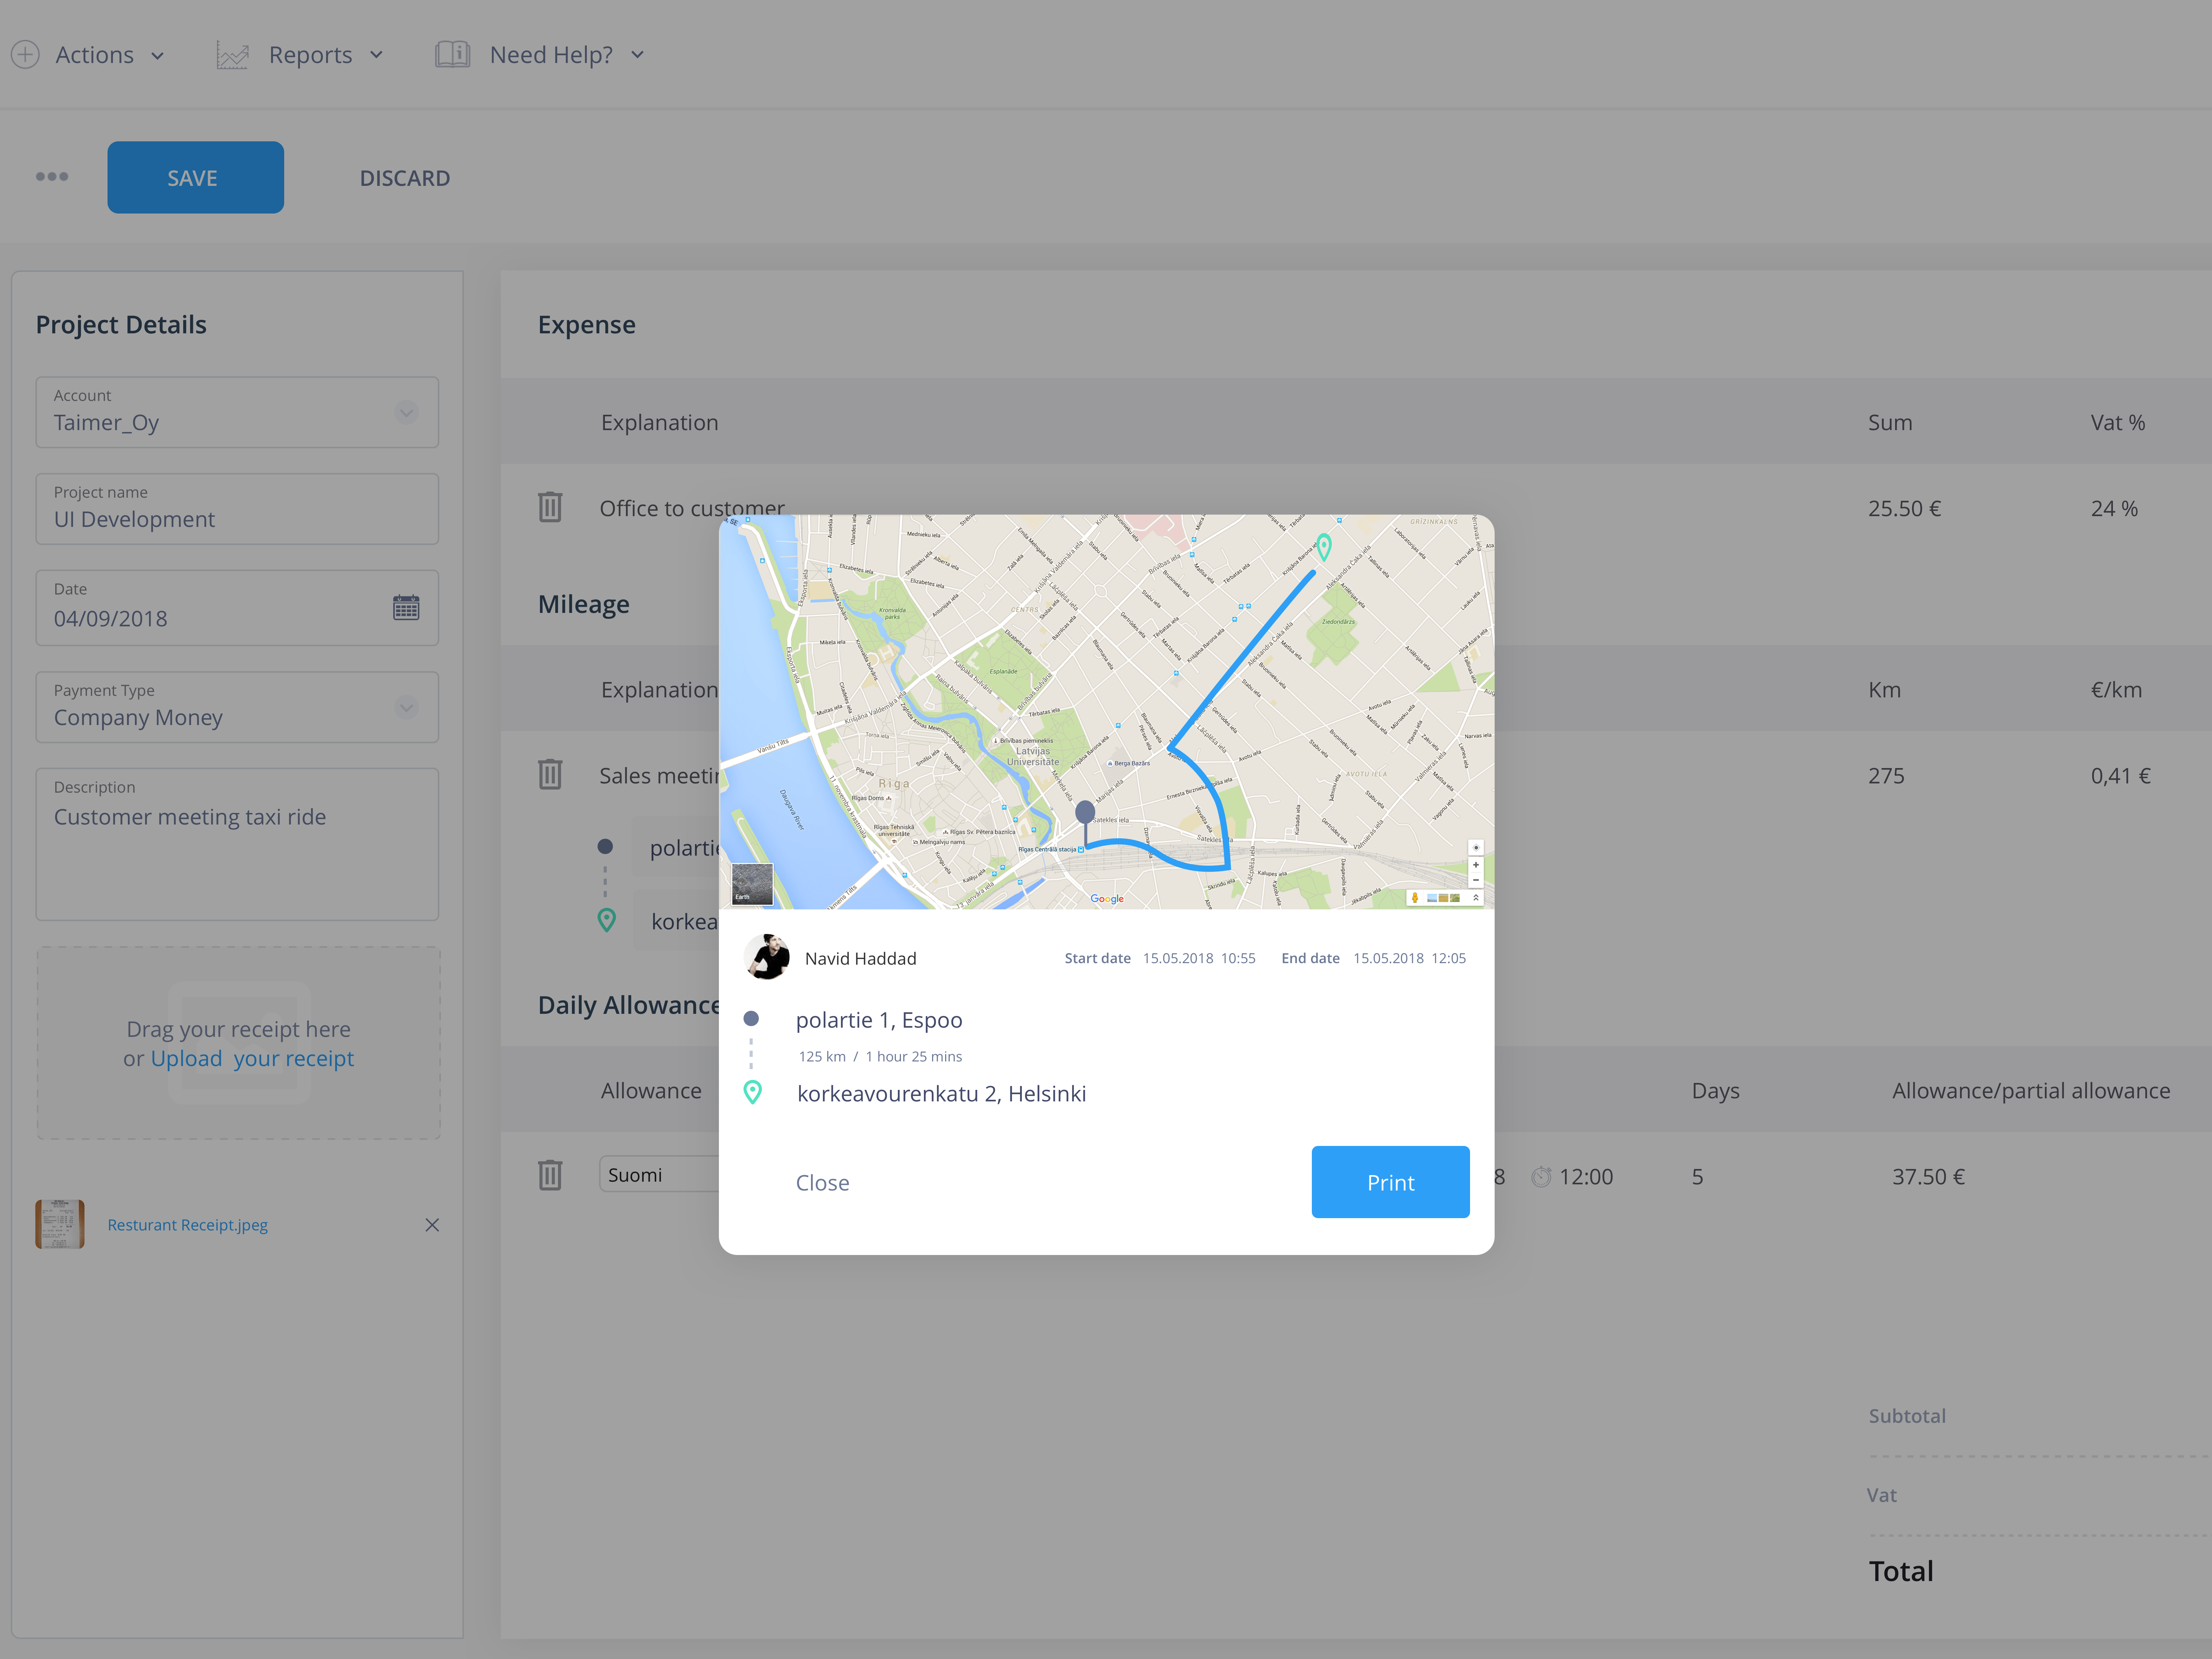Open the three-dot more options menu

(x=52, y=177)
